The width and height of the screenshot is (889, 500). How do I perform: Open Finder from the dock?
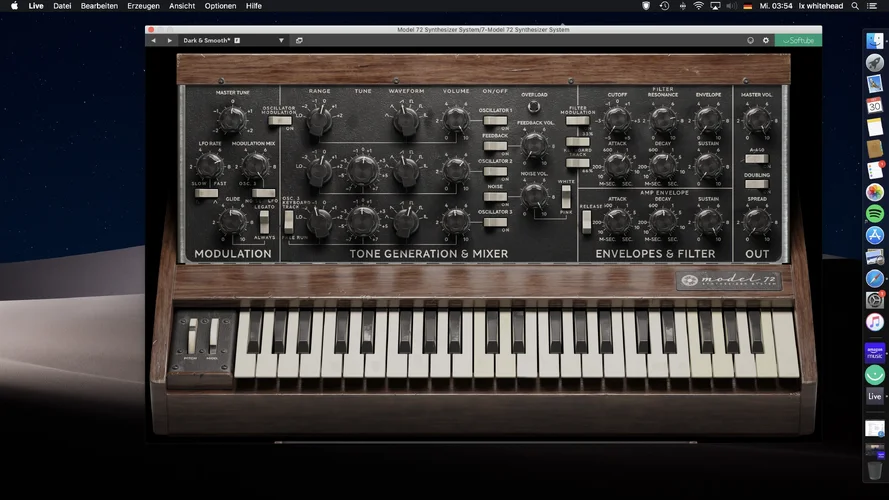coord(875,41)
